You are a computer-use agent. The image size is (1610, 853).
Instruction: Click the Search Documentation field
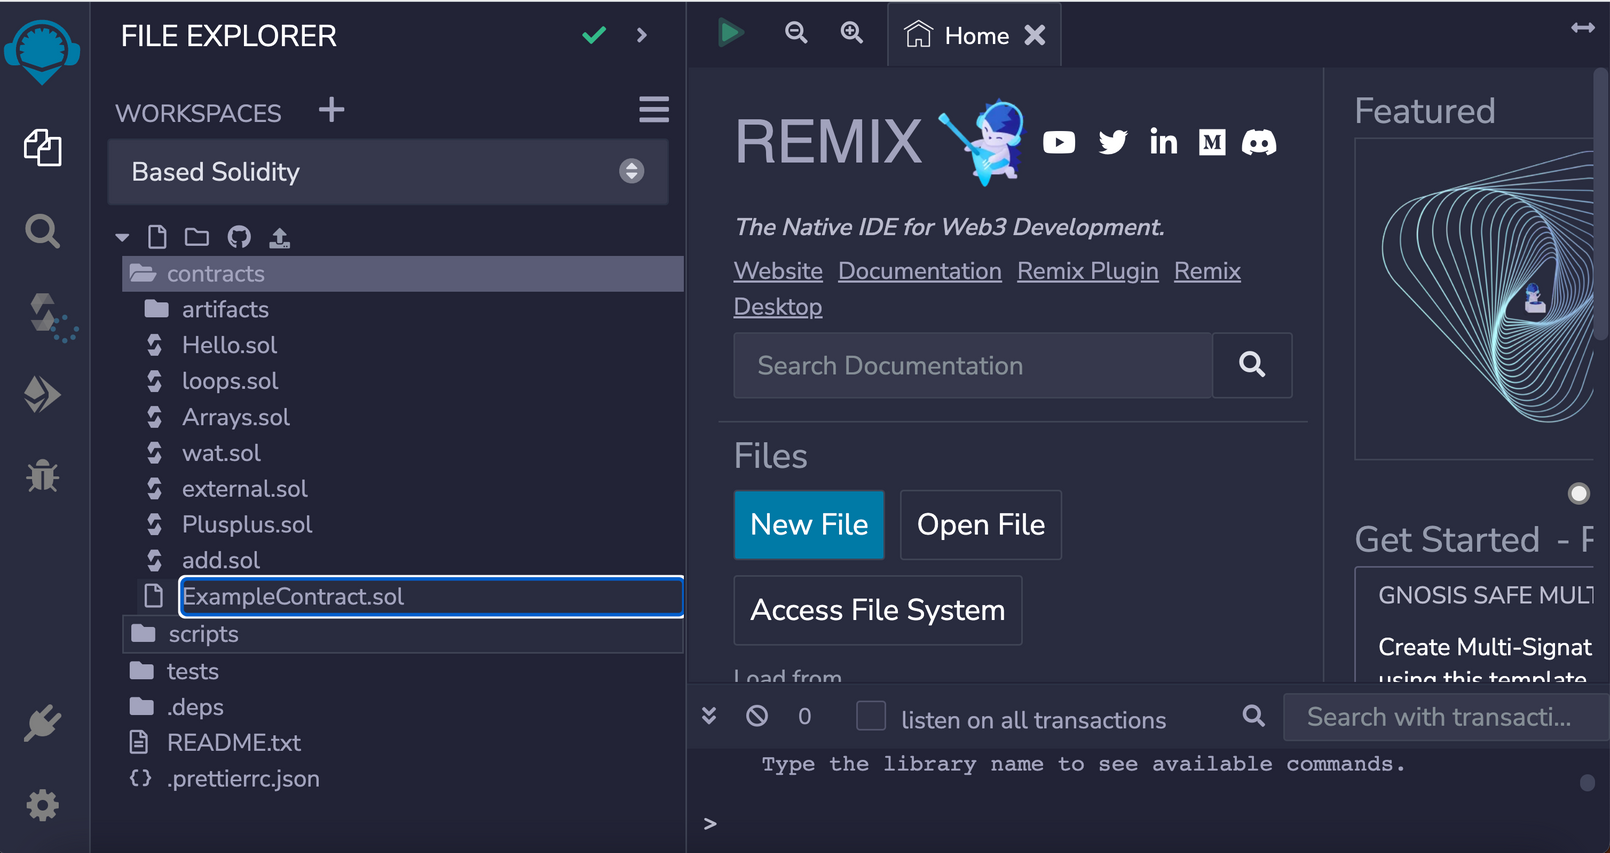point(973,366)
